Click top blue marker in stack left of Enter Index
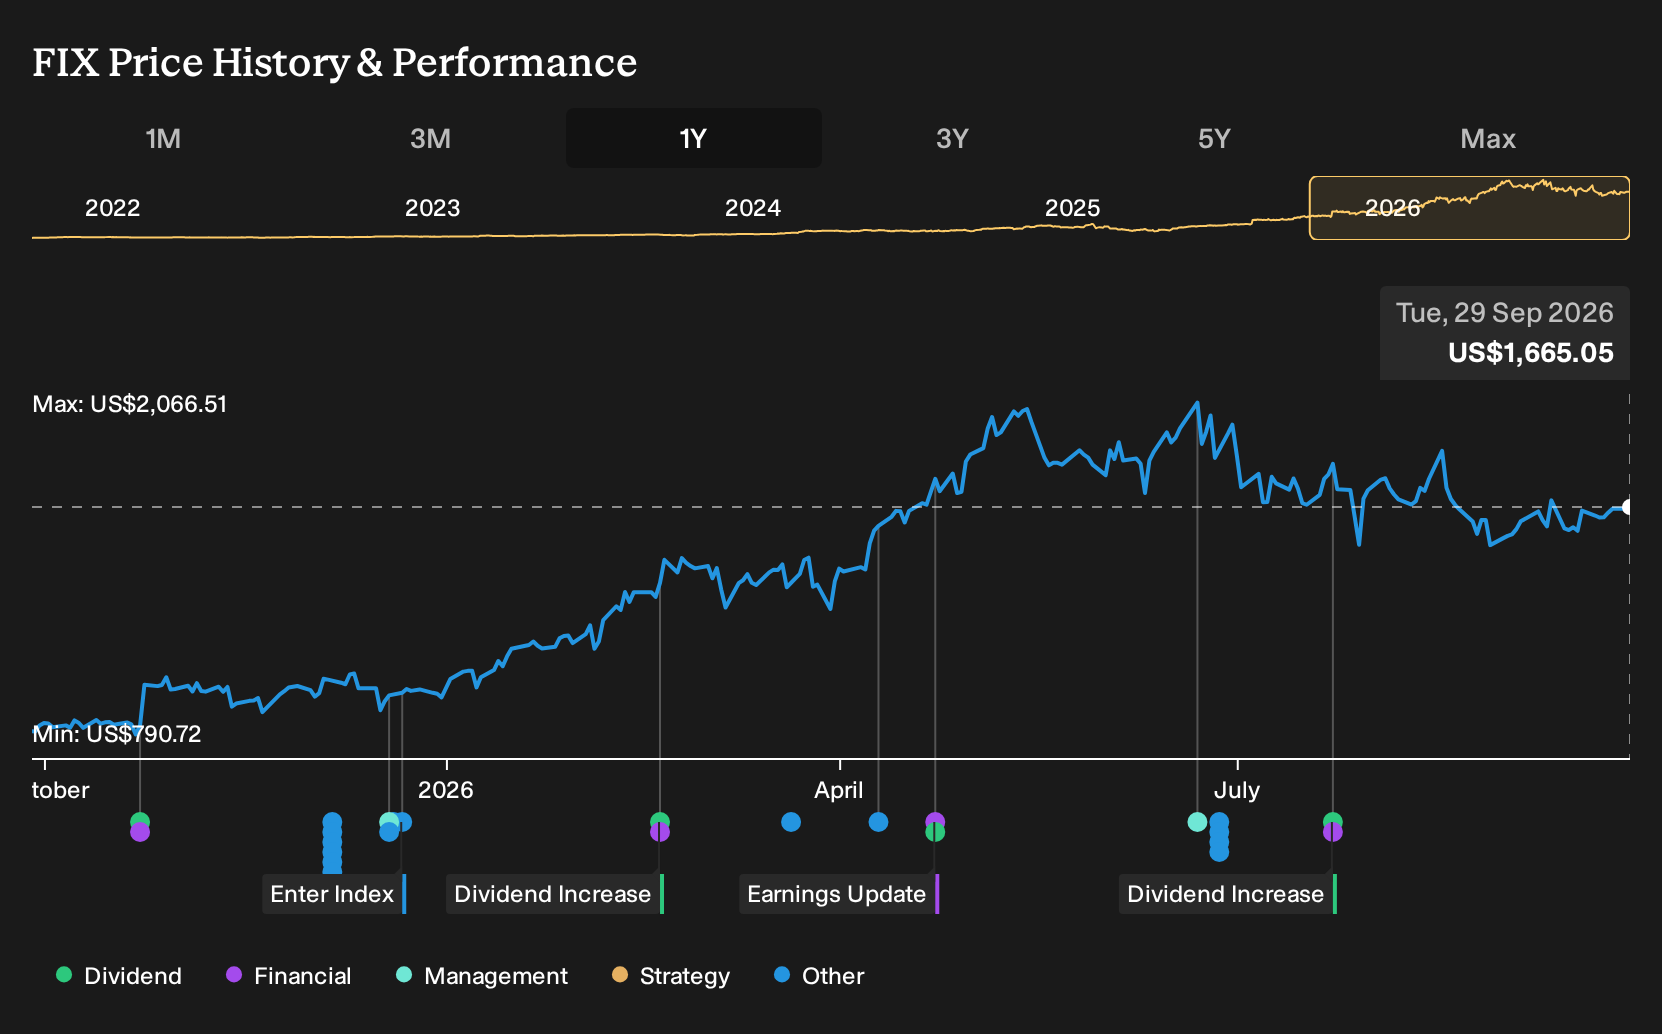Screen dimensions: 1662x1034 point(332,820)
